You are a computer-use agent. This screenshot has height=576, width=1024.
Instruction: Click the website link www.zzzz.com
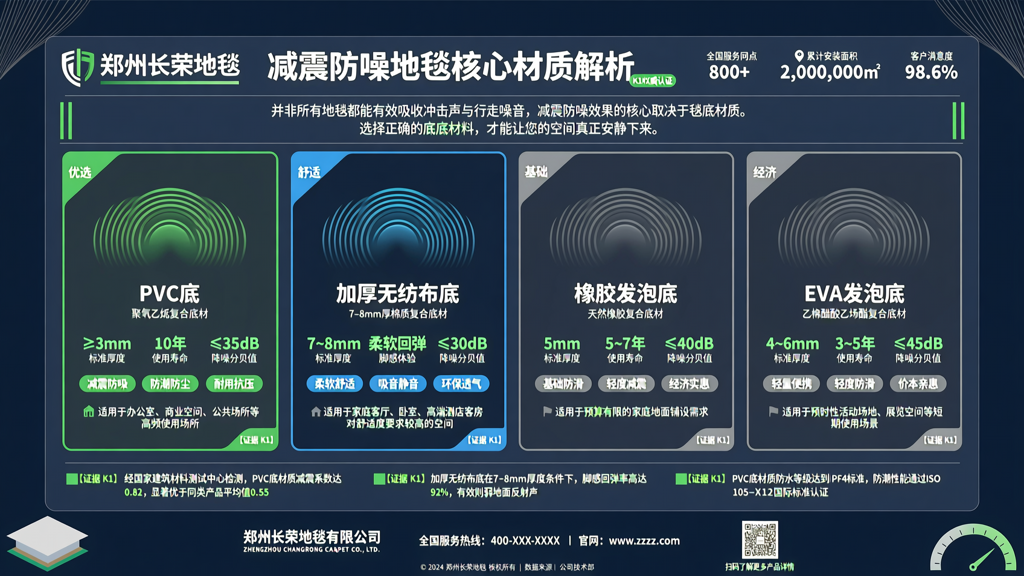644,541
